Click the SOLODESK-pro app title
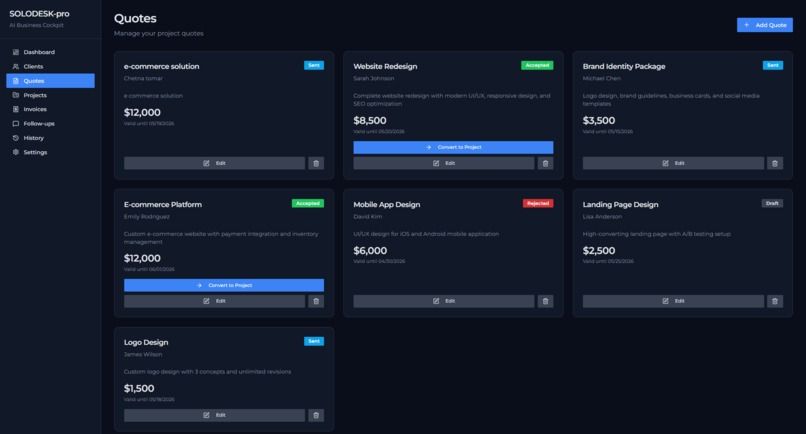 click(x=39, y=14)
